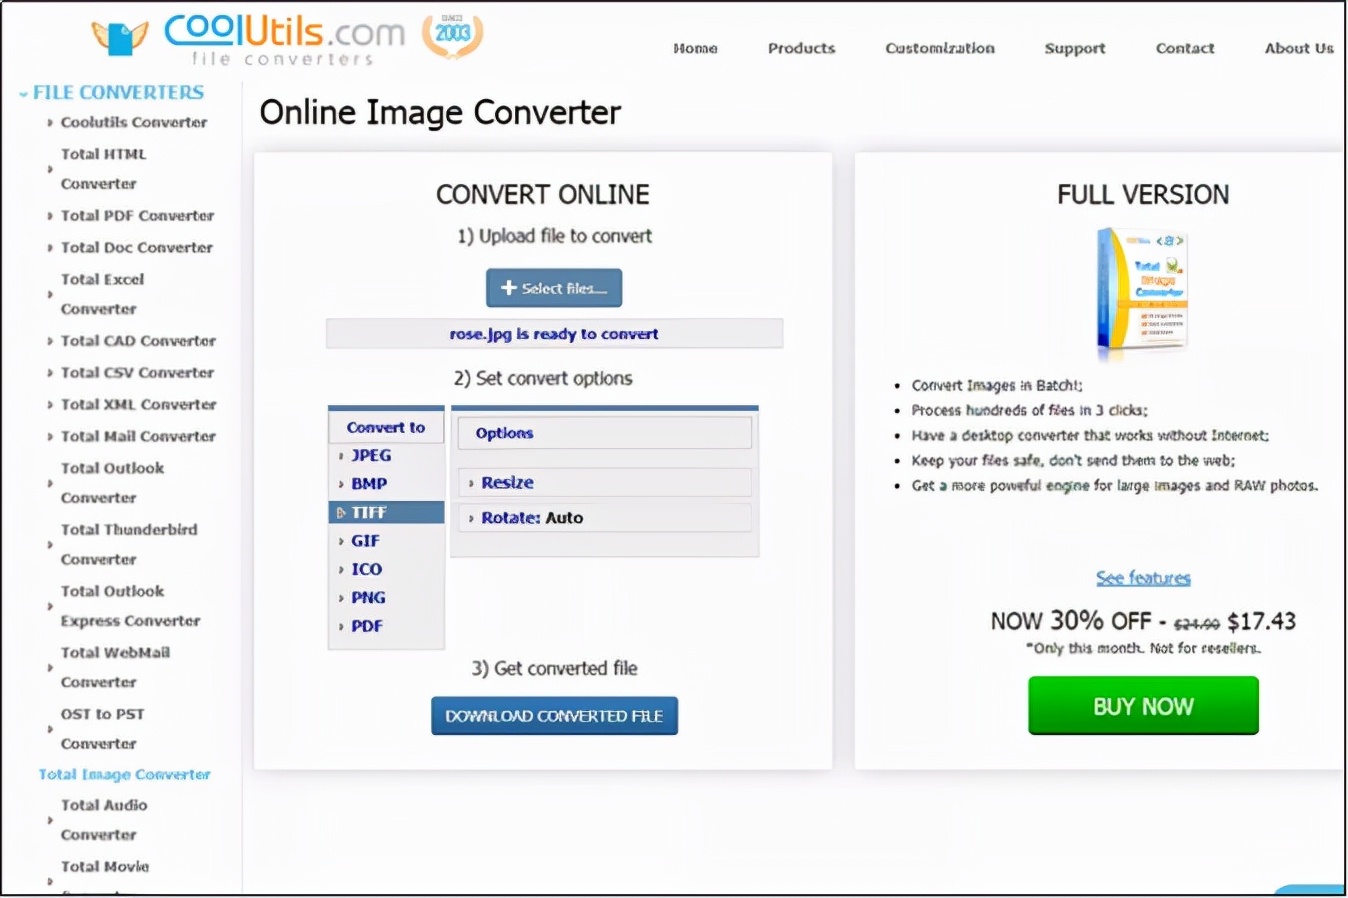Image resolution: width=1348 pixels, height=898 pixels.
Task: Open Total WebMail Converter link
Action: (x=115, y=667)
